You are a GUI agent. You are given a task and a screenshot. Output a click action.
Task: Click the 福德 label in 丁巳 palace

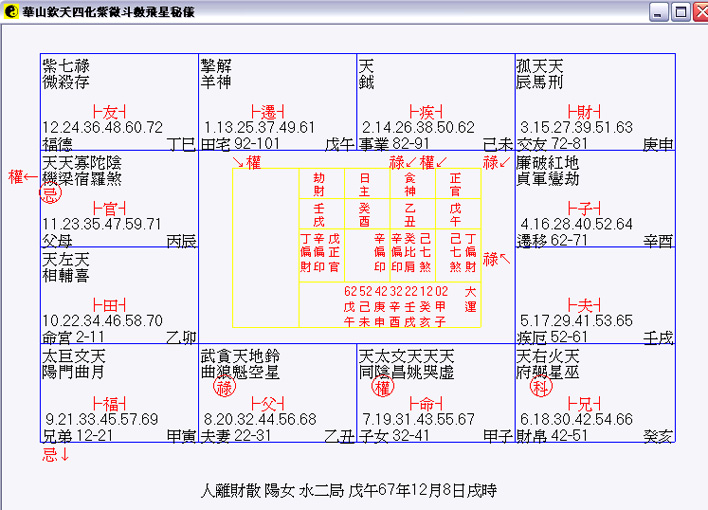[57, 144]
